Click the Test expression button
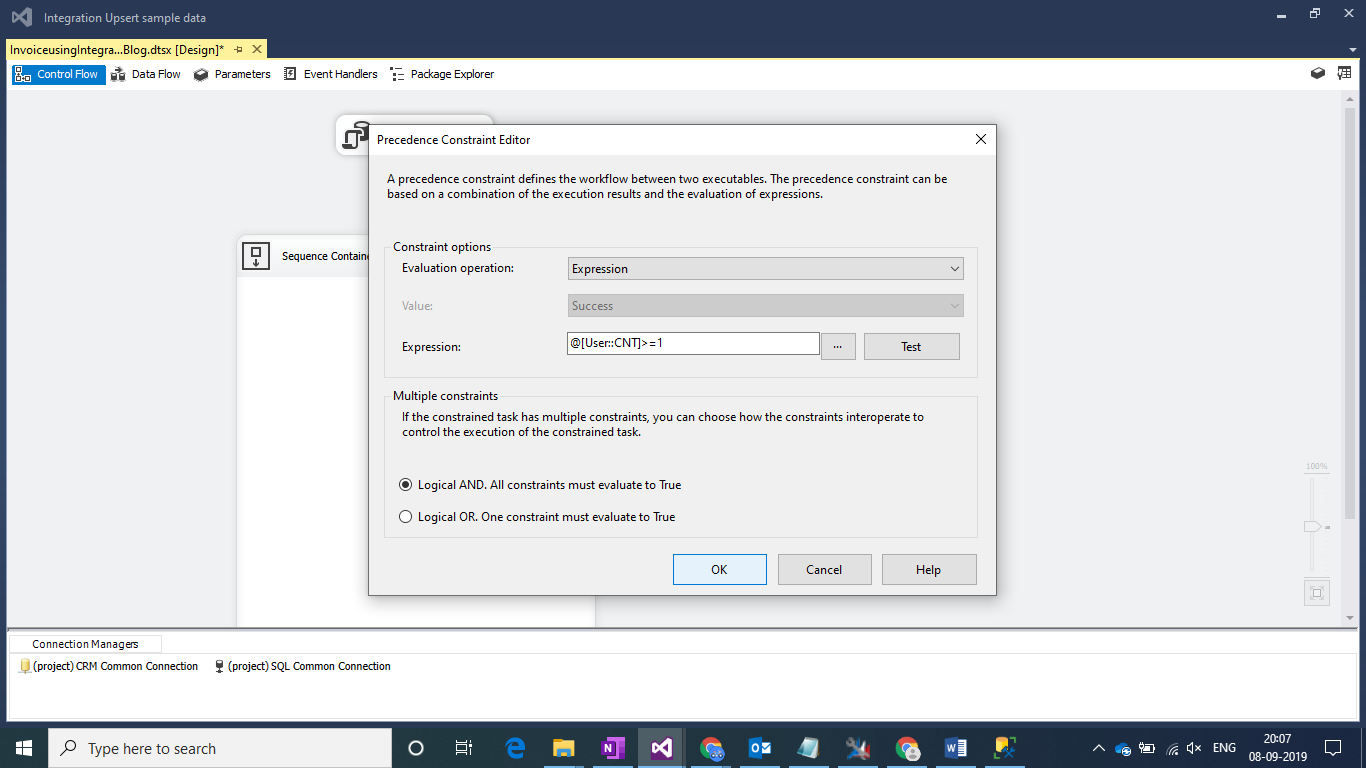Viewport: 1366px width, 768px height. 911,346
